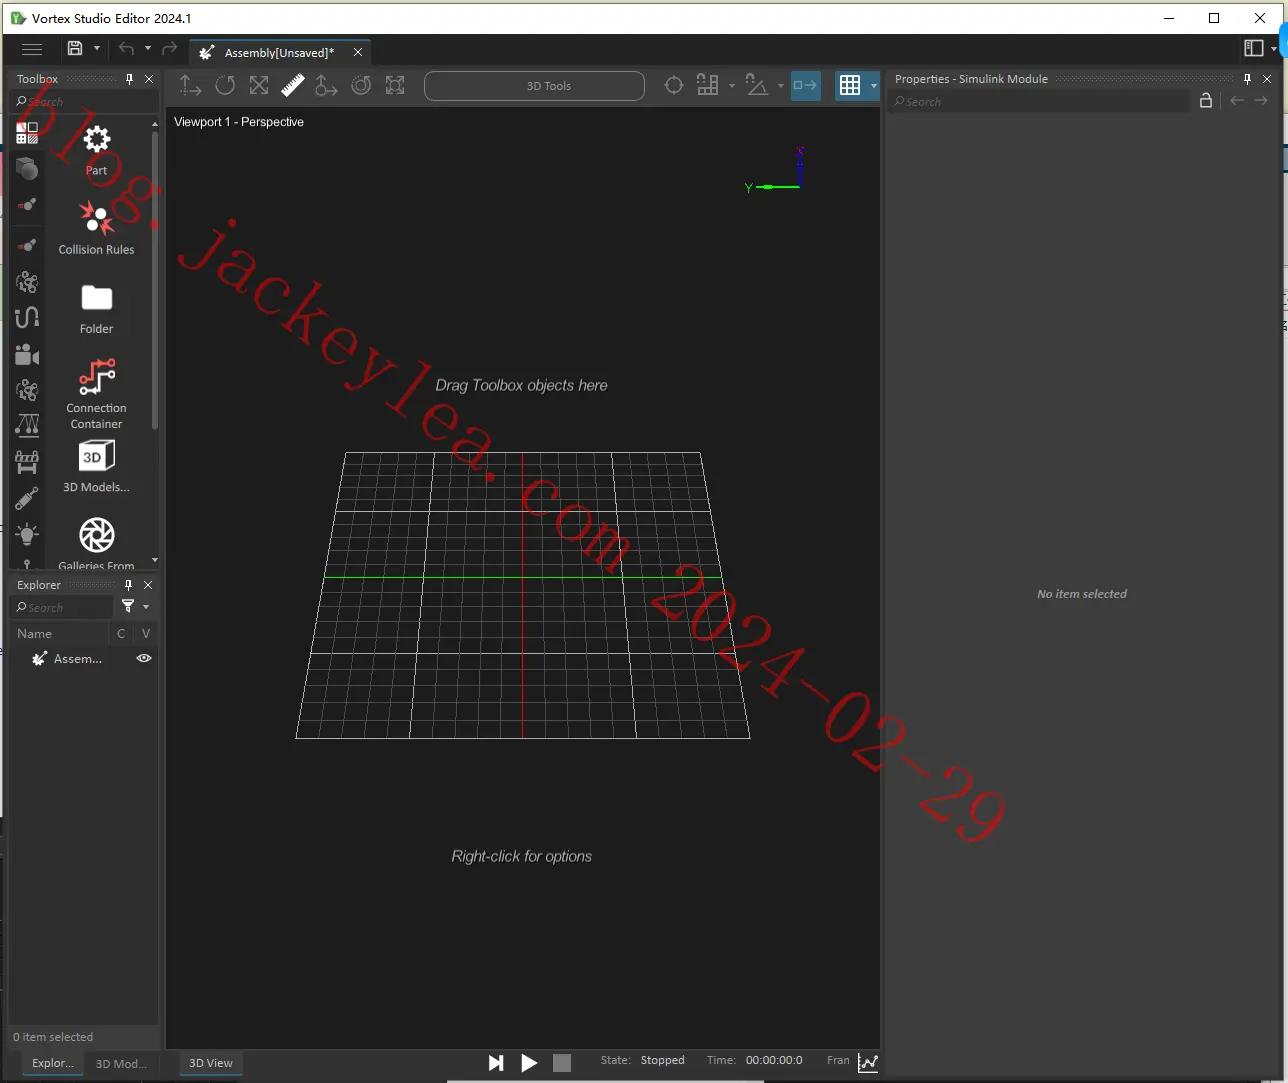The image size is (1288, 1083).
Task: Select the Toolbox piston actuator category
Action: 27,498
